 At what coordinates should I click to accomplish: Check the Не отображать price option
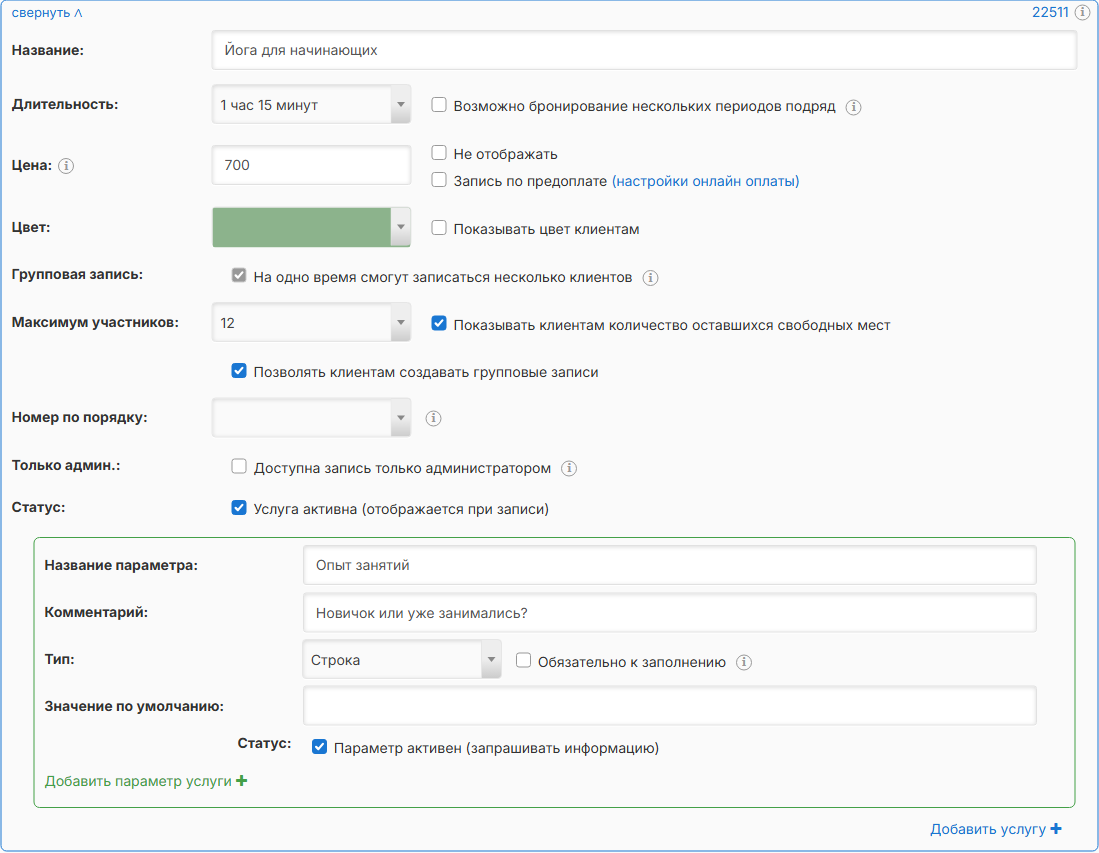[x=439, y=153]
